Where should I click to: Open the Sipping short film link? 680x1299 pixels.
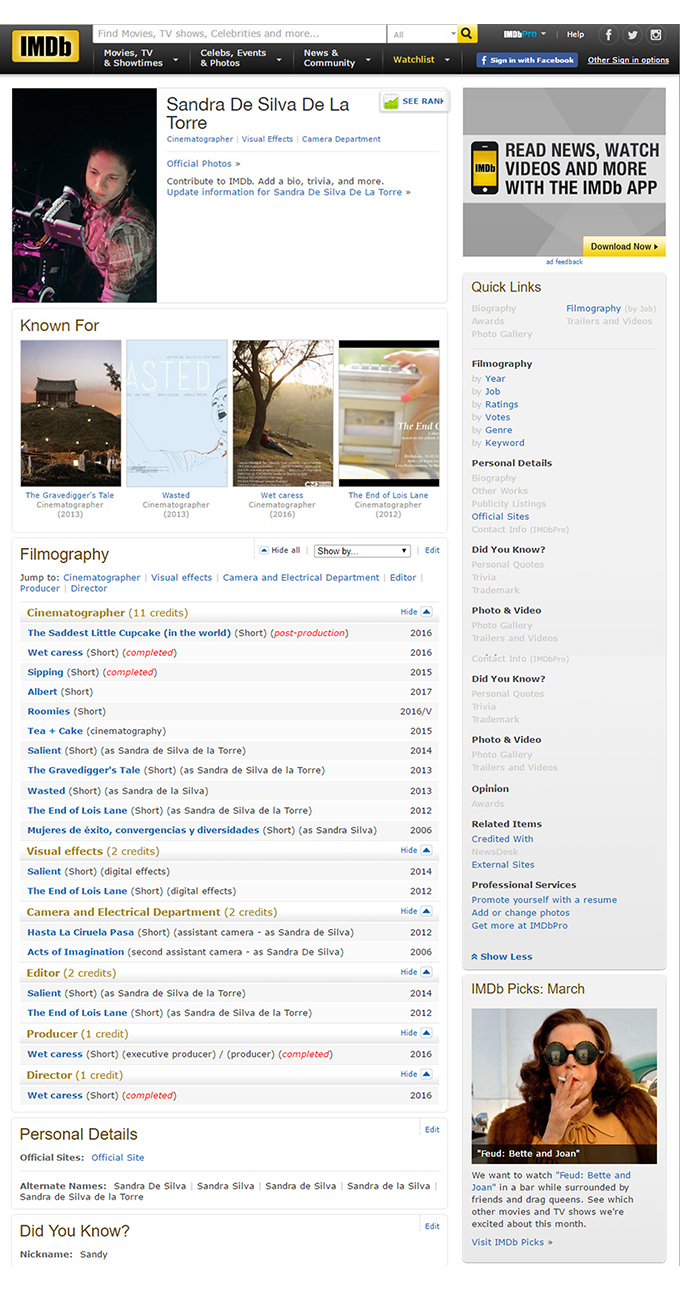pos(45,672)
